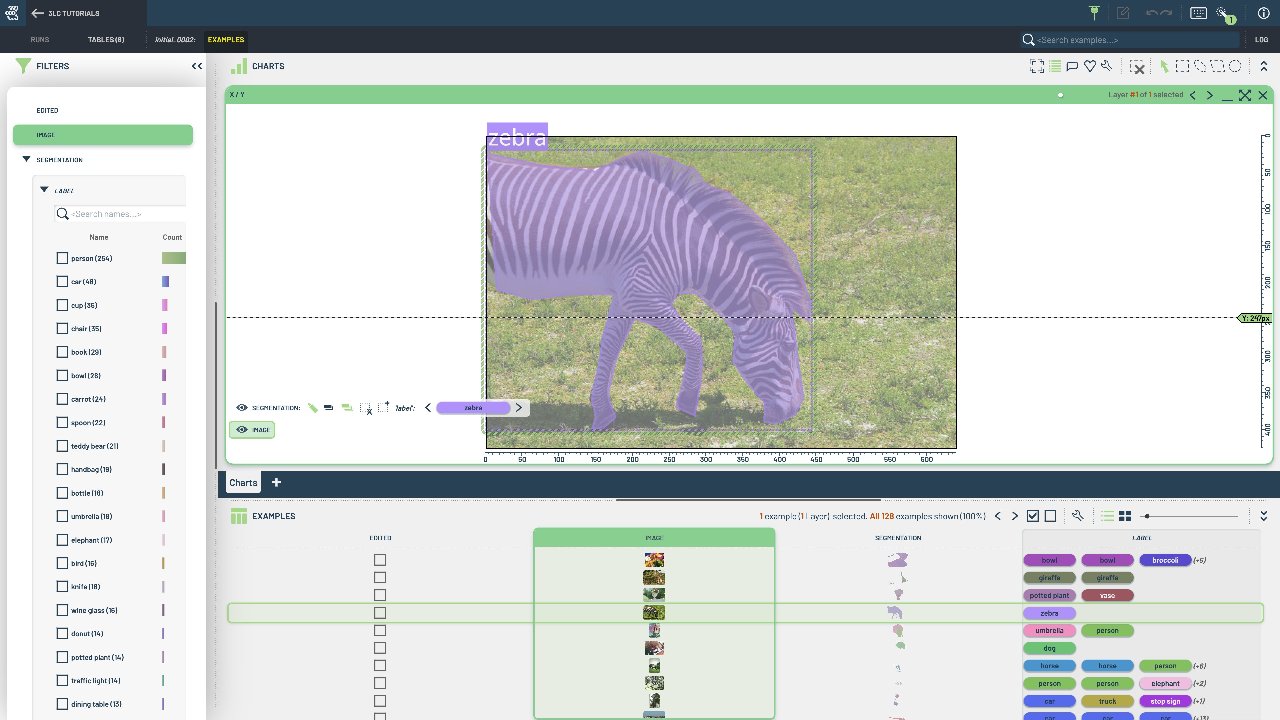Click the heart favorite icon in Charts toolbar
This screenshot has height=720, width=1280.
pyautogui.click(x=1089, y=66)
